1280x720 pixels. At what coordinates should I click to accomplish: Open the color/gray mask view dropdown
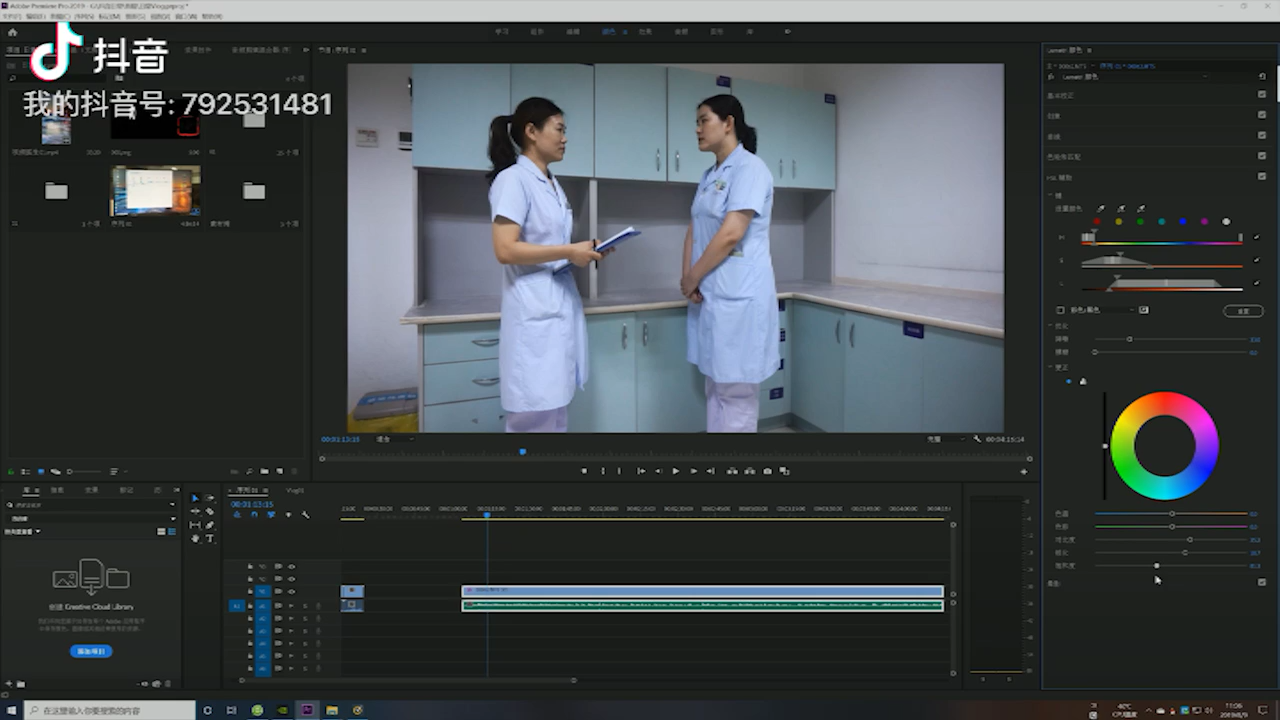point(1104,310)
